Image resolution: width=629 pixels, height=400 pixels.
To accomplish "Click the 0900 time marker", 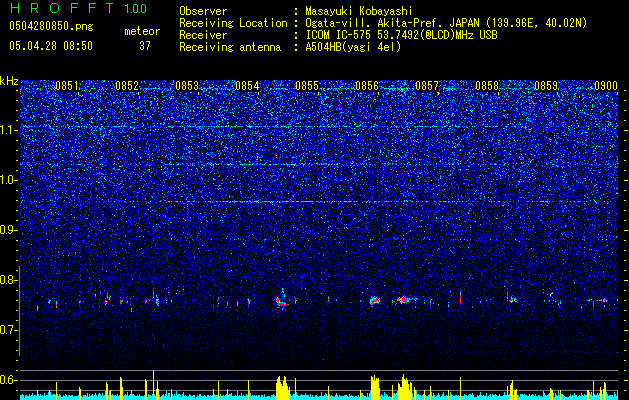I will pos(606,86).
